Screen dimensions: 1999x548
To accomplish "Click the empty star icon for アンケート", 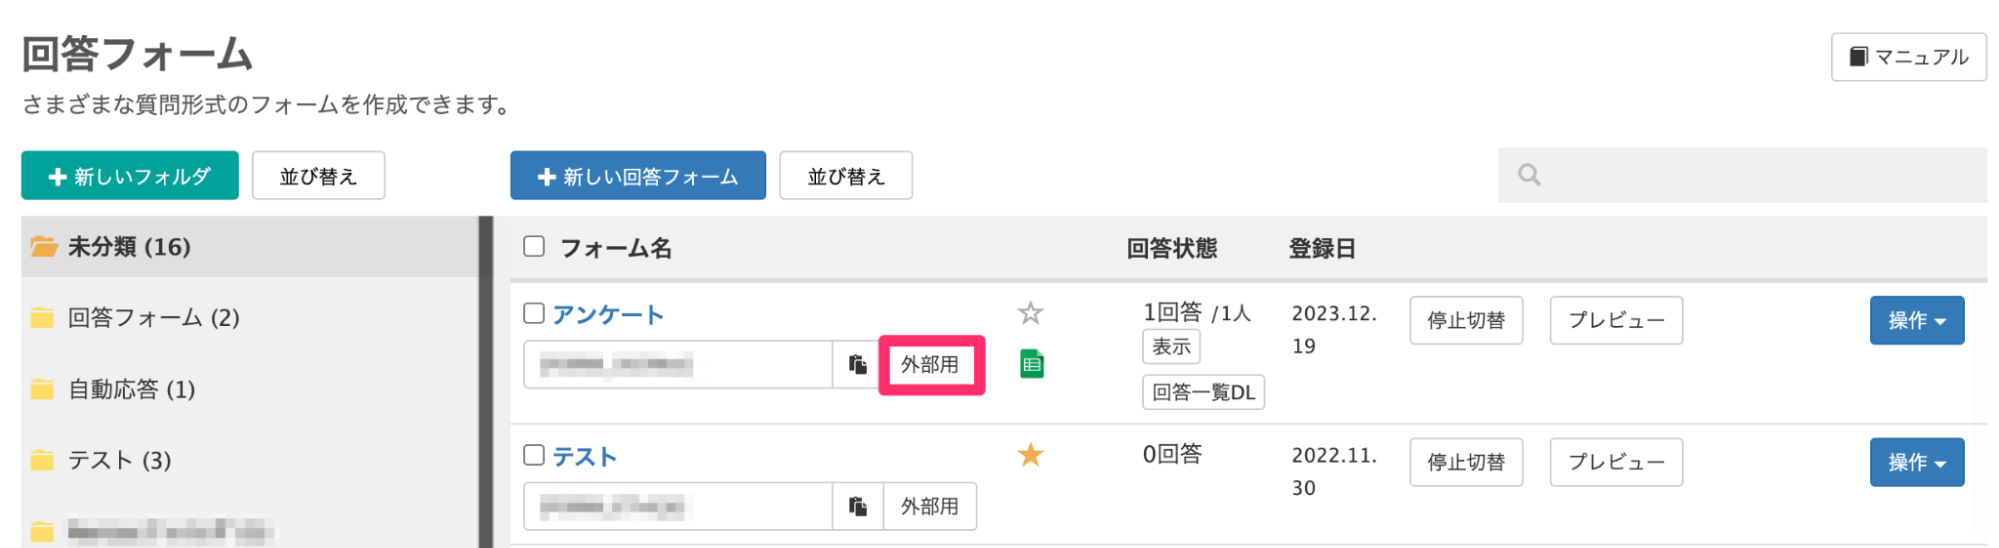I will 1030,314.
